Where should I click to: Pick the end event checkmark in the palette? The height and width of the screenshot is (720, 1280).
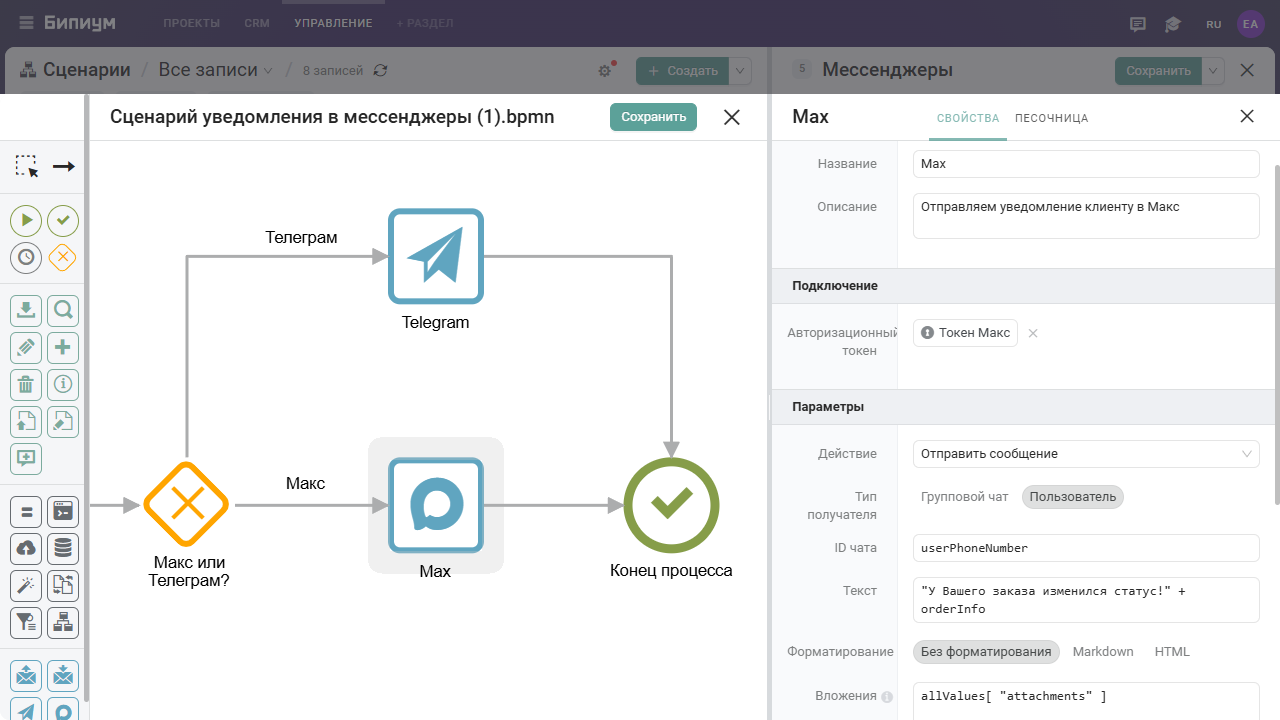coord(63,220)
